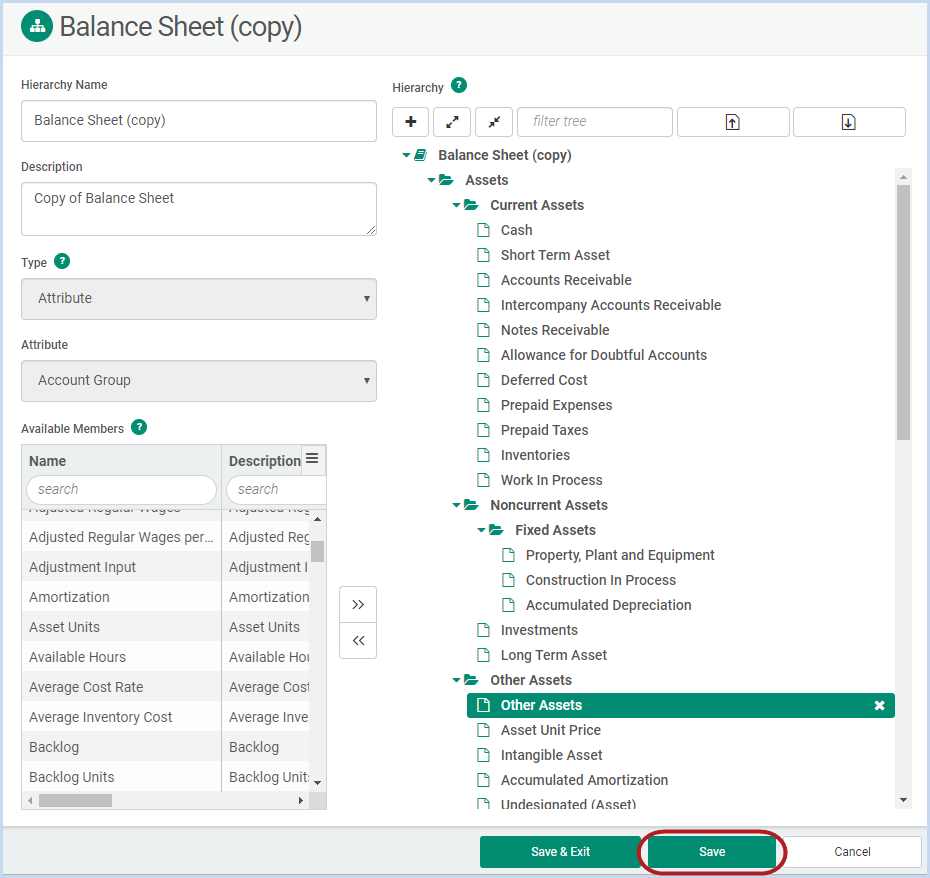Click the Save button
Image resolution: width=930 pixels, height=878 pixels.
click(x=712, y=852)
